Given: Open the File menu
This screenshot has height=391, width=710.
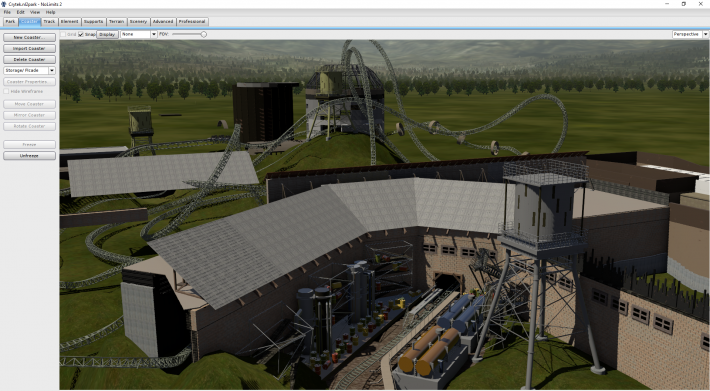Looking at the screenshot, I should [7, 12].
